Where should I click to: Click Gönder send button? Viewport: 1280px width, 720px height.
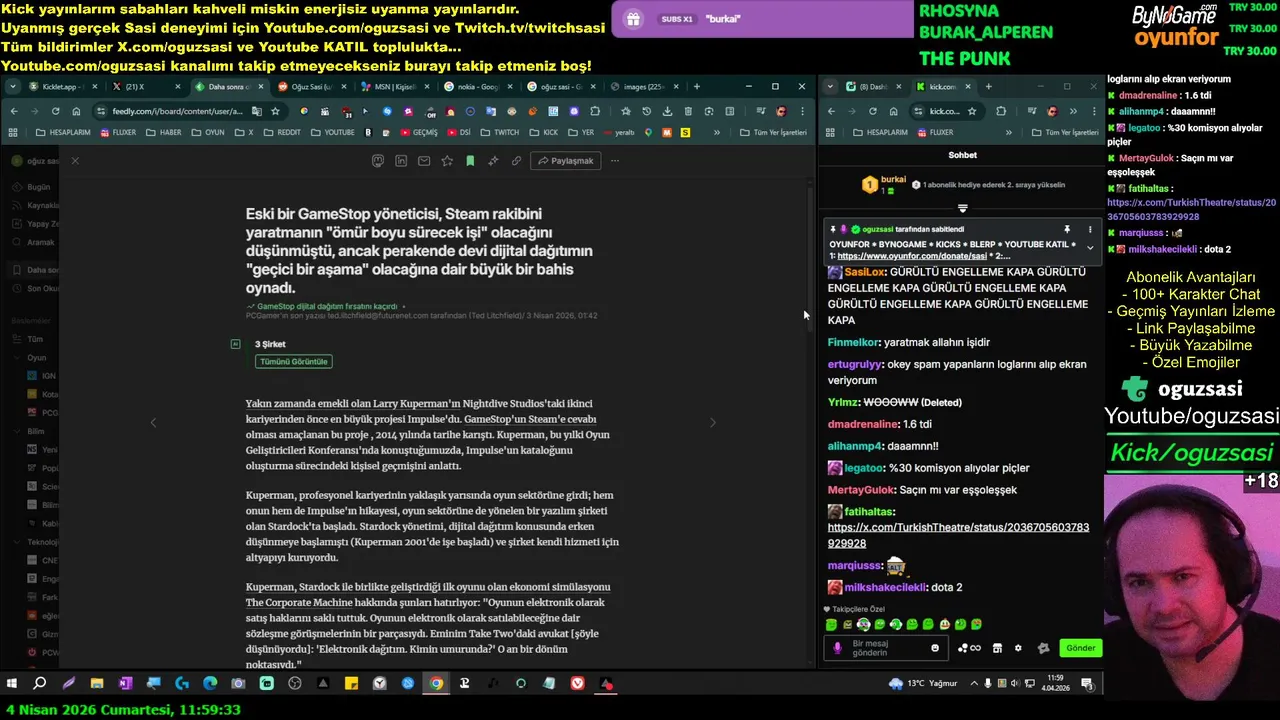click(1080, 648)
